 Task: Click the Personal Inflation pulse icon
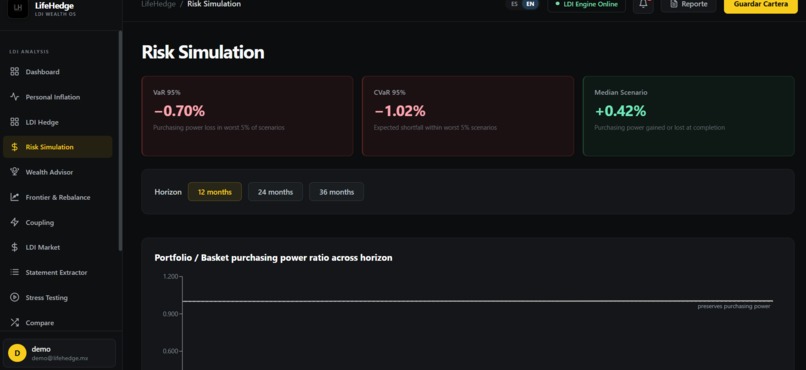point(14,97)
